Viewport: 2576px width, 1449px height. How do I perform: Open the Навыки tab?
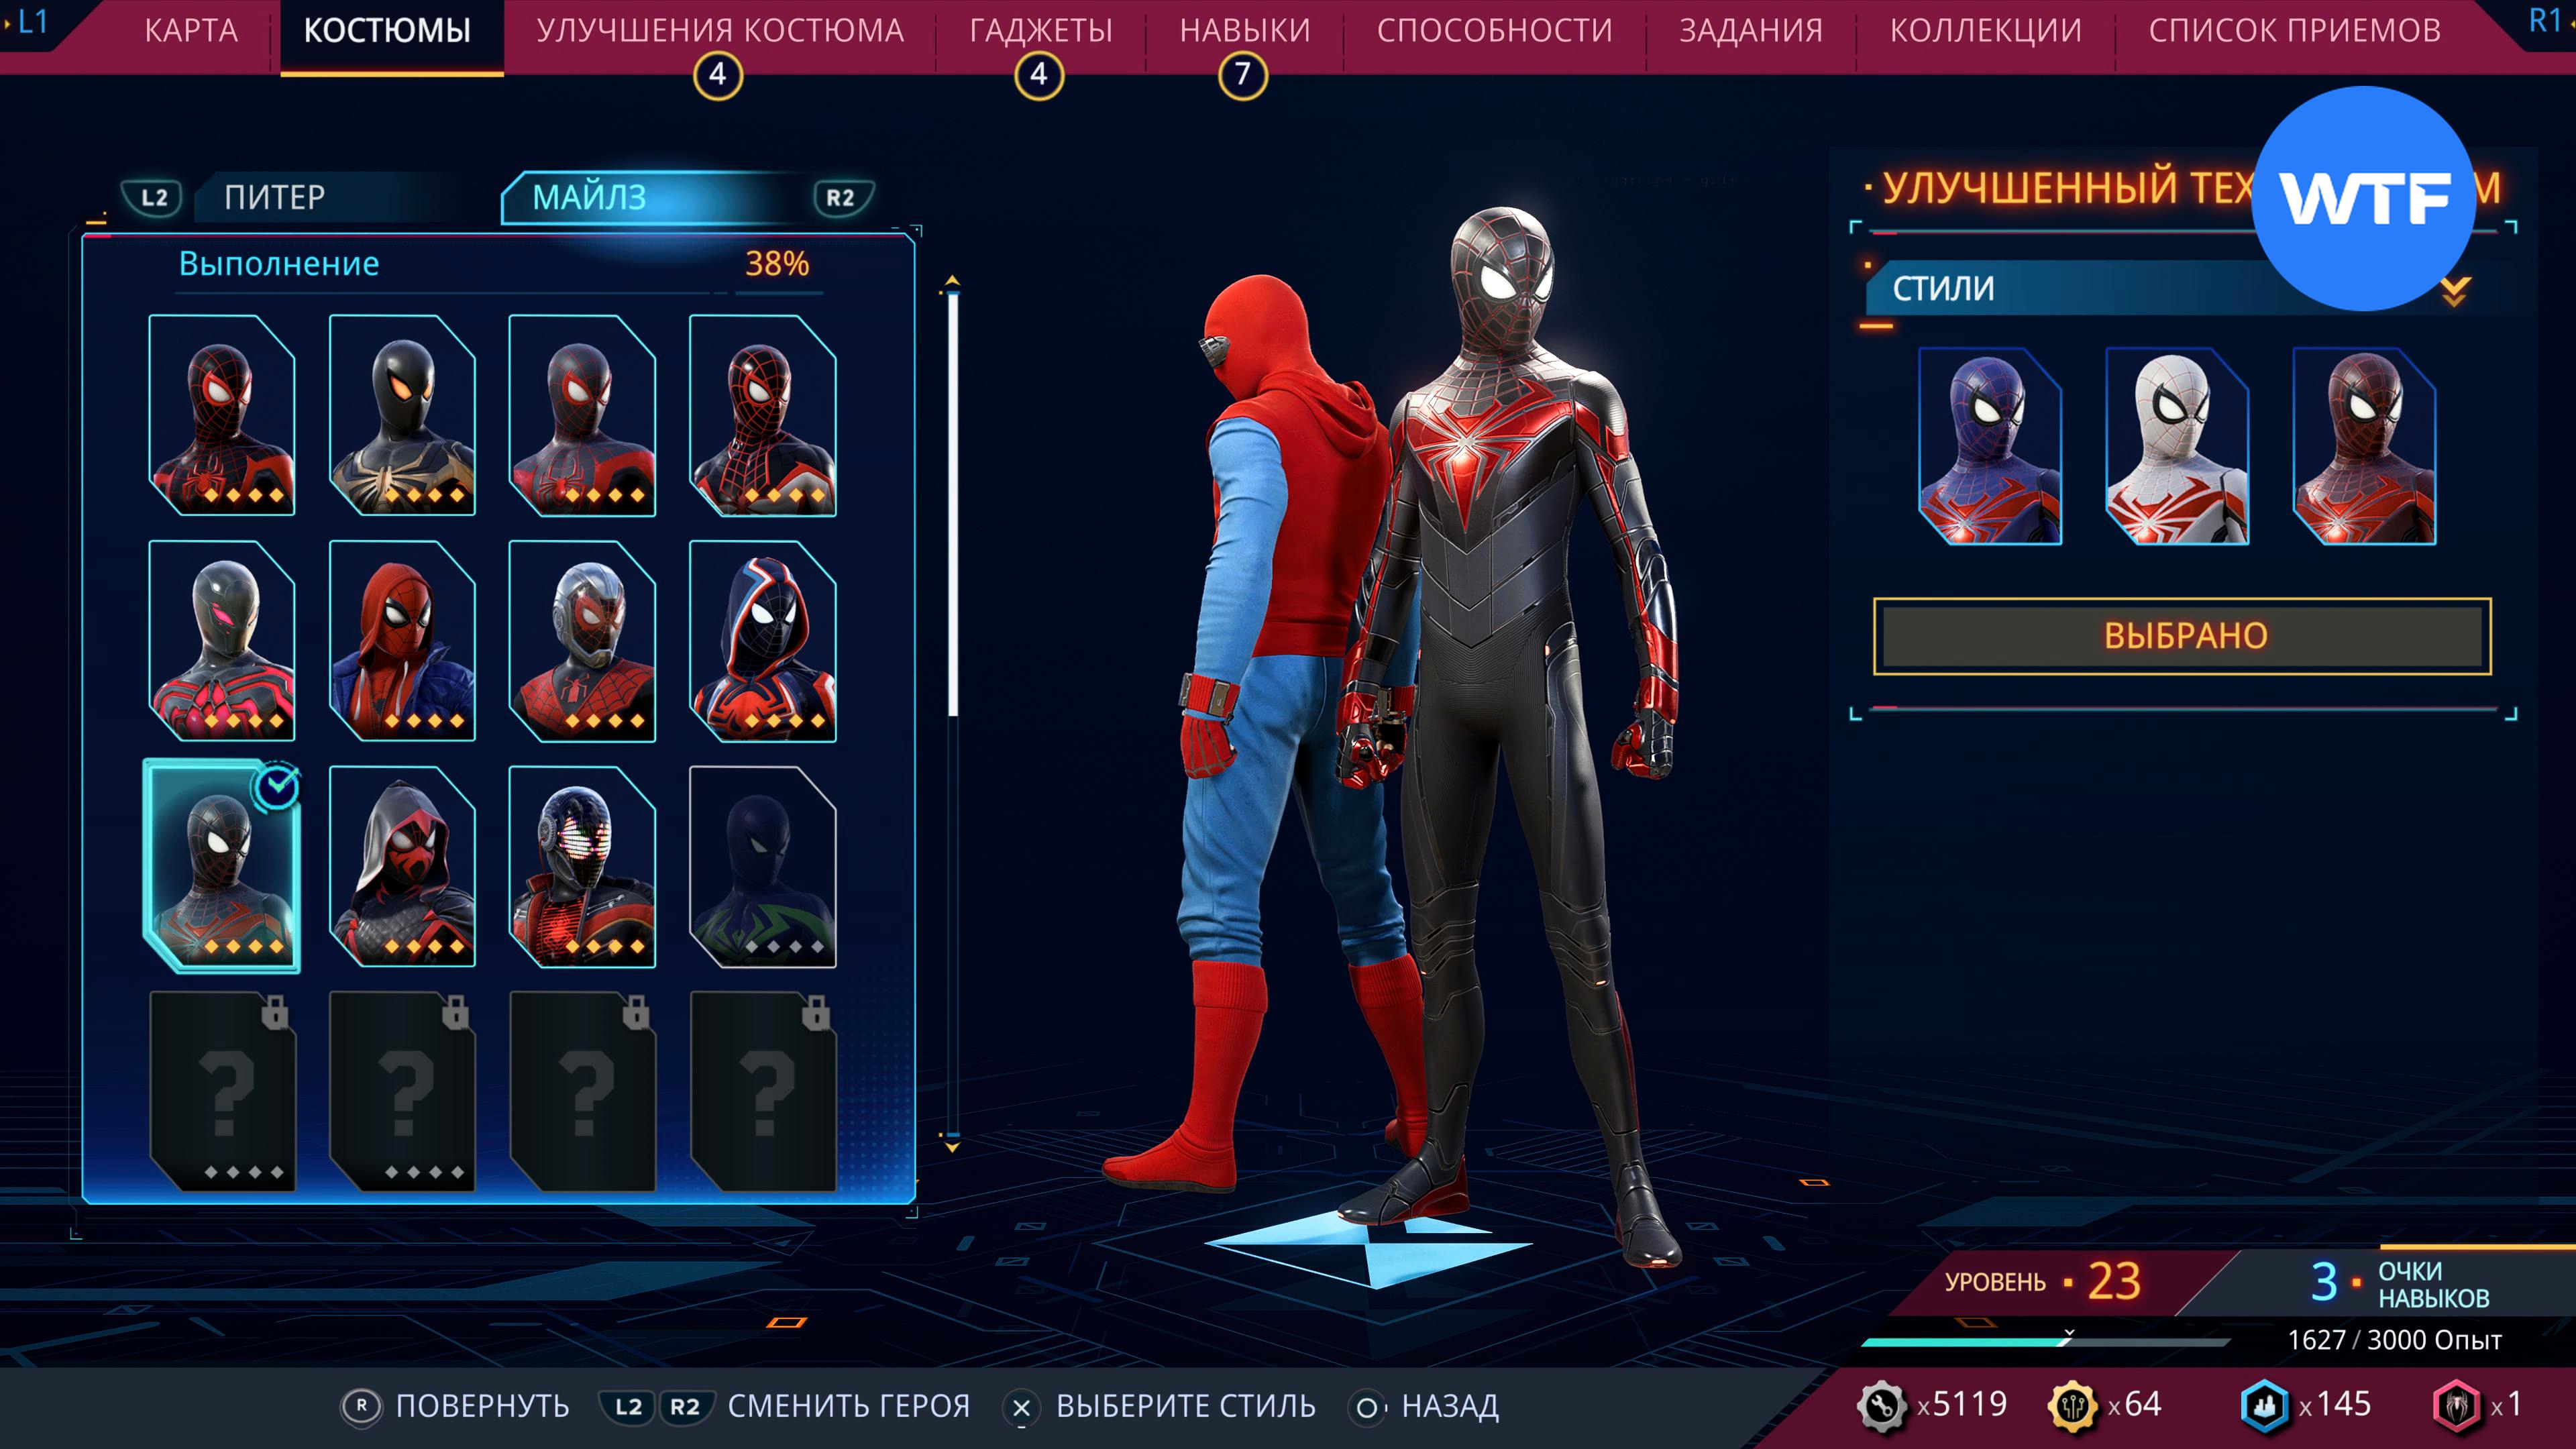[1244, 31]
